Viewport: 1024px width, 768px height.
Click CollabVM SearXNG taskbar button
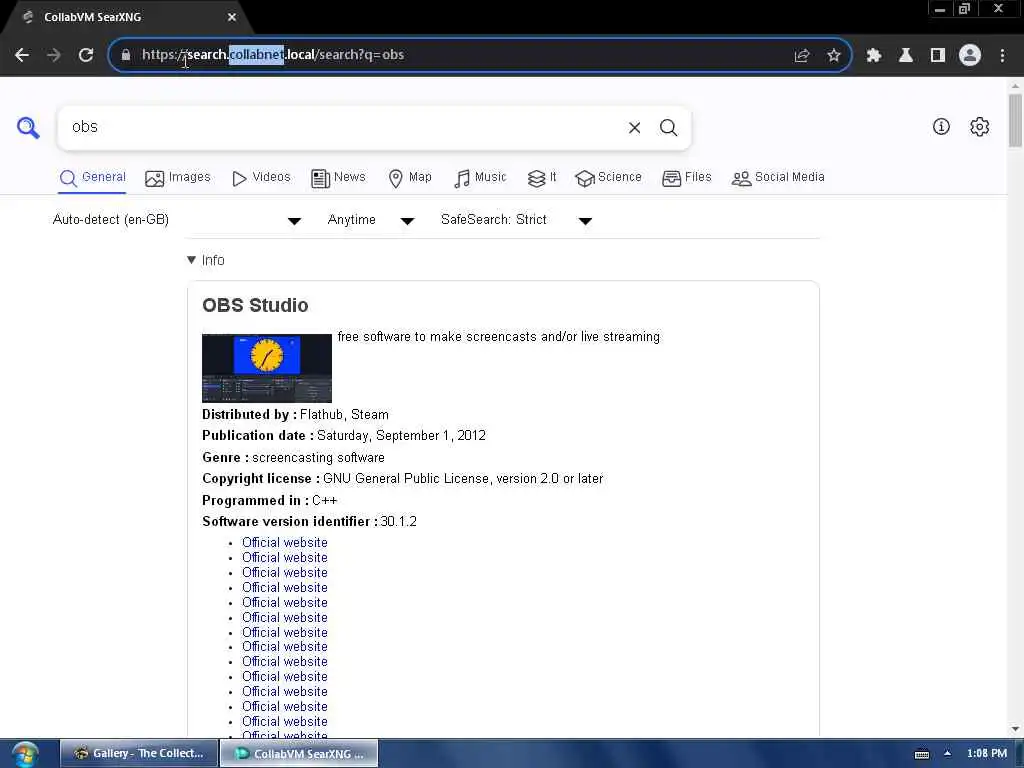coord(299,754)
